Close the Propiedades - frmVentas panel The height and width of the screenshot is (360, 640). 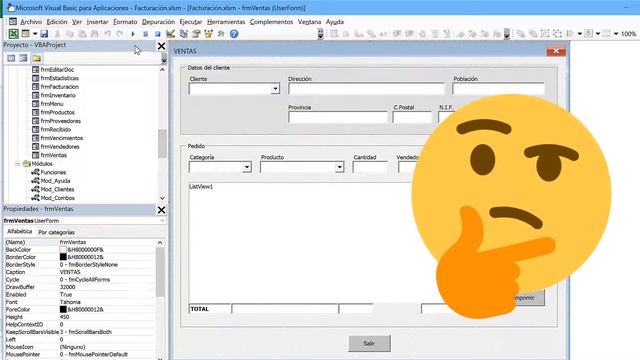tap(162, 210)
